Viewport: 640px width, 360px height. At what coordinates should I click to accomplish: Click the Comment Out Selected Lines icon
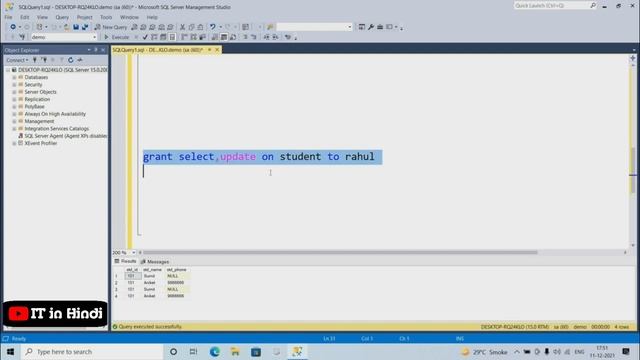tap(245, 37)
